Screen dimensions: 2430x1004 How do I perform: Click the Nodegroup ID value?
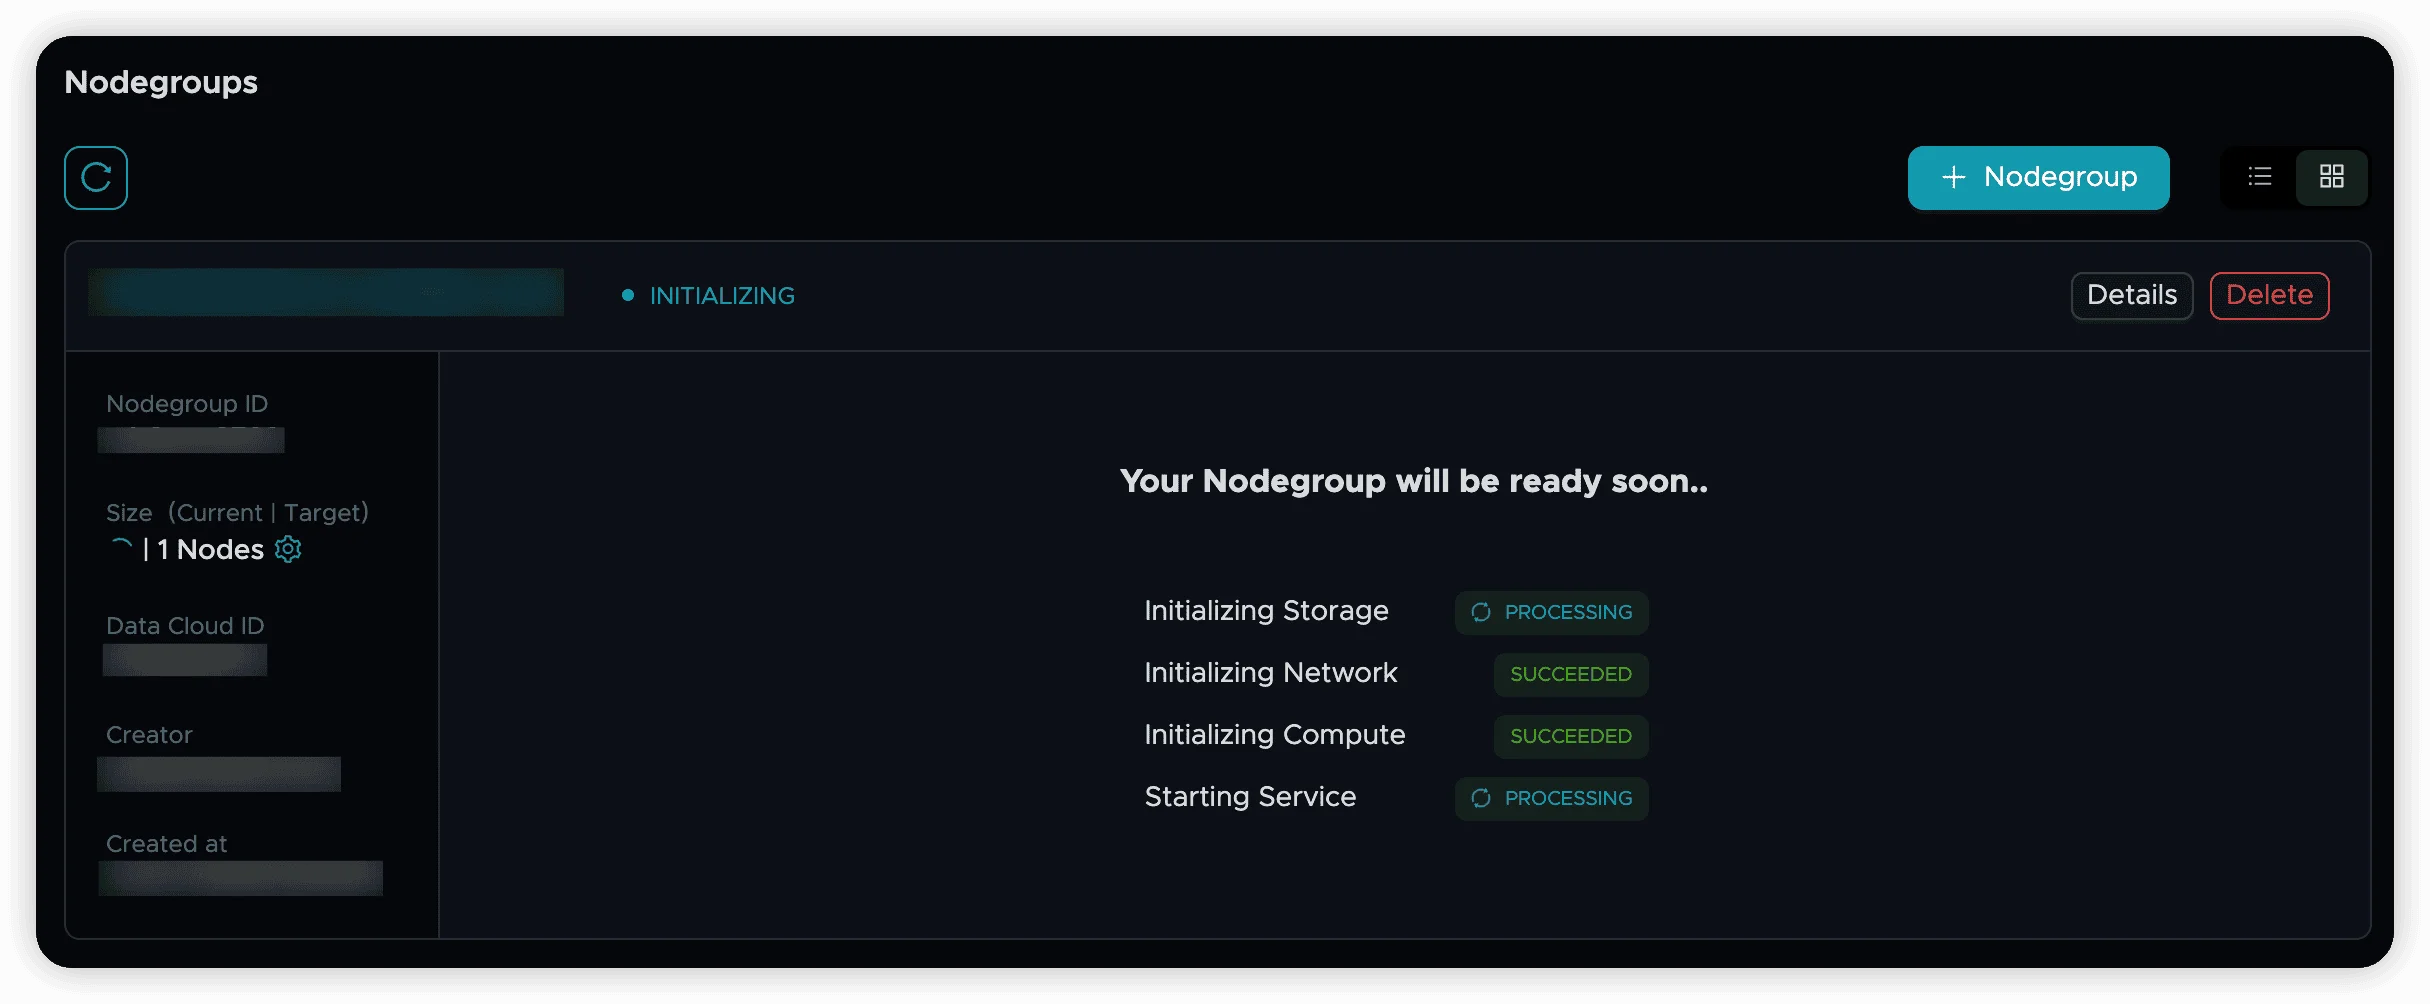tap(191, 440)
